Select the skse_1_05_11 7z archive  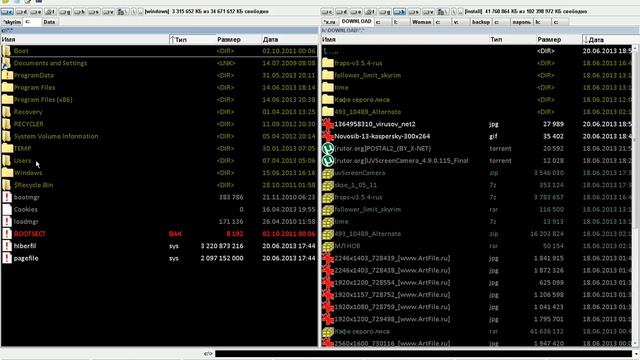tap(478, 185)
